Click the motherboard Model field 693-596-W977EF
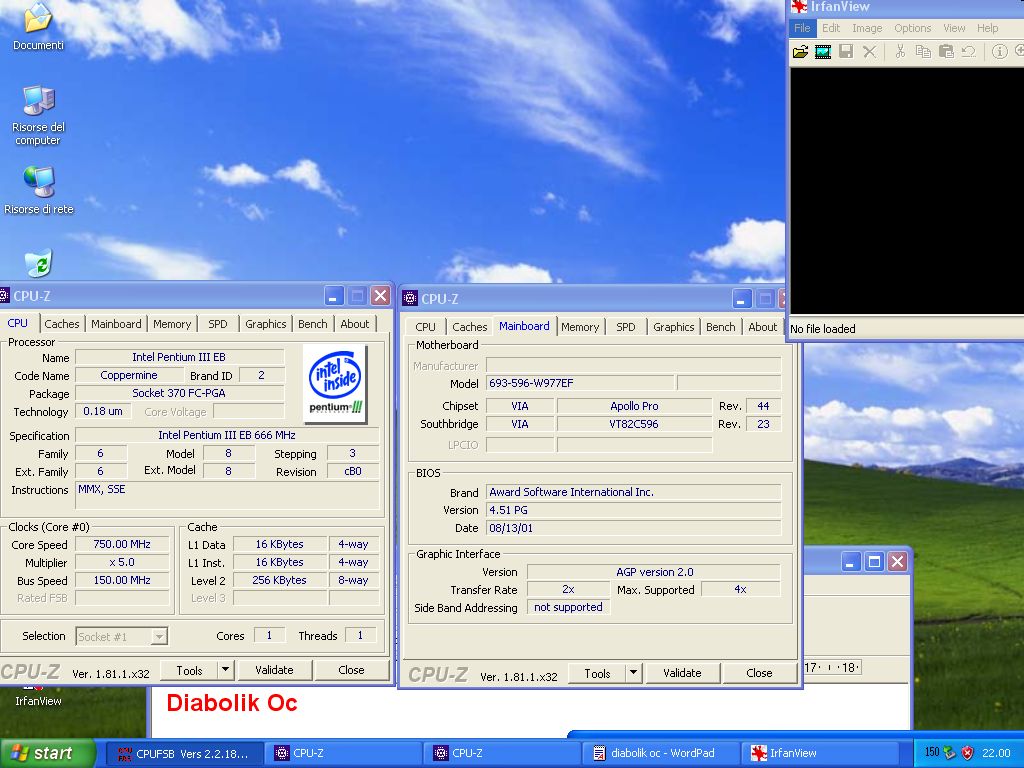This screenshot has height=768, width=1024. (580, 383)
